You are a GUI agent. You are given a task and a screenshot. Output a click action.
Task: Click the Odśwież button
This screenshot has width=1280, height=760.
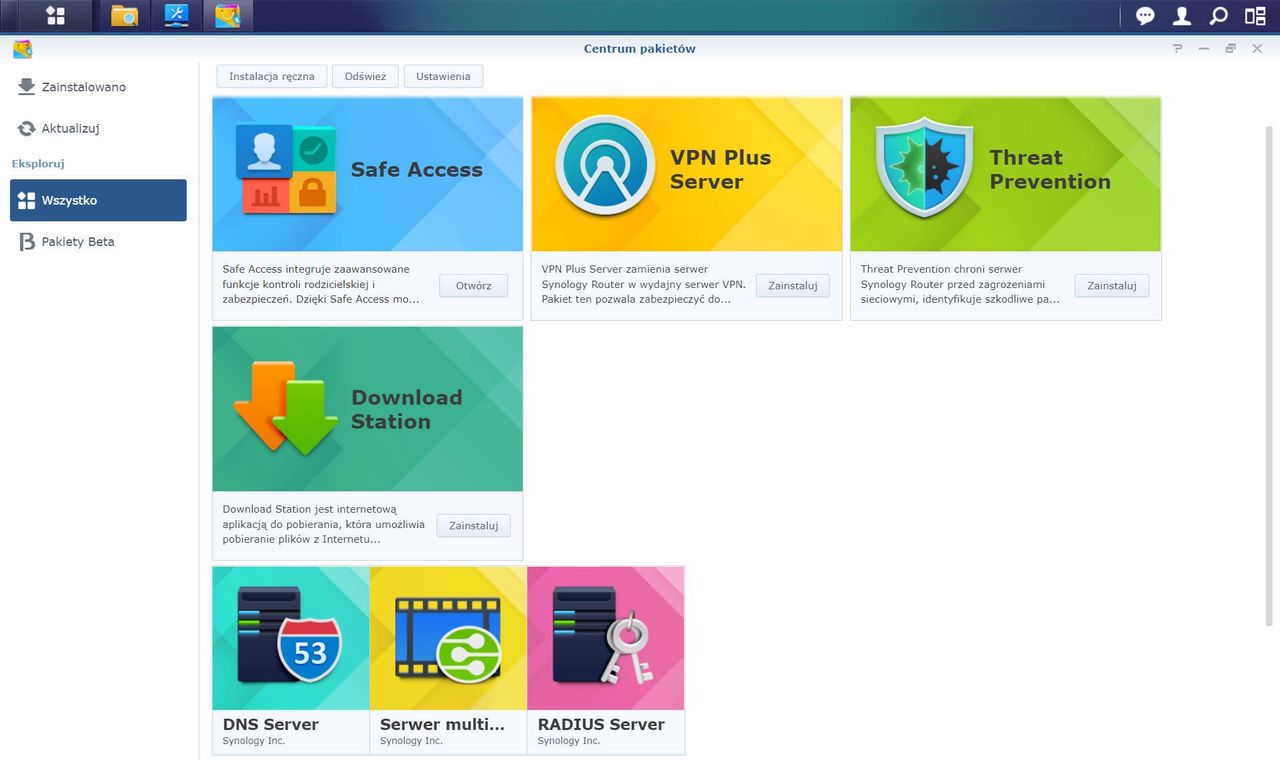tap(365, 76)
